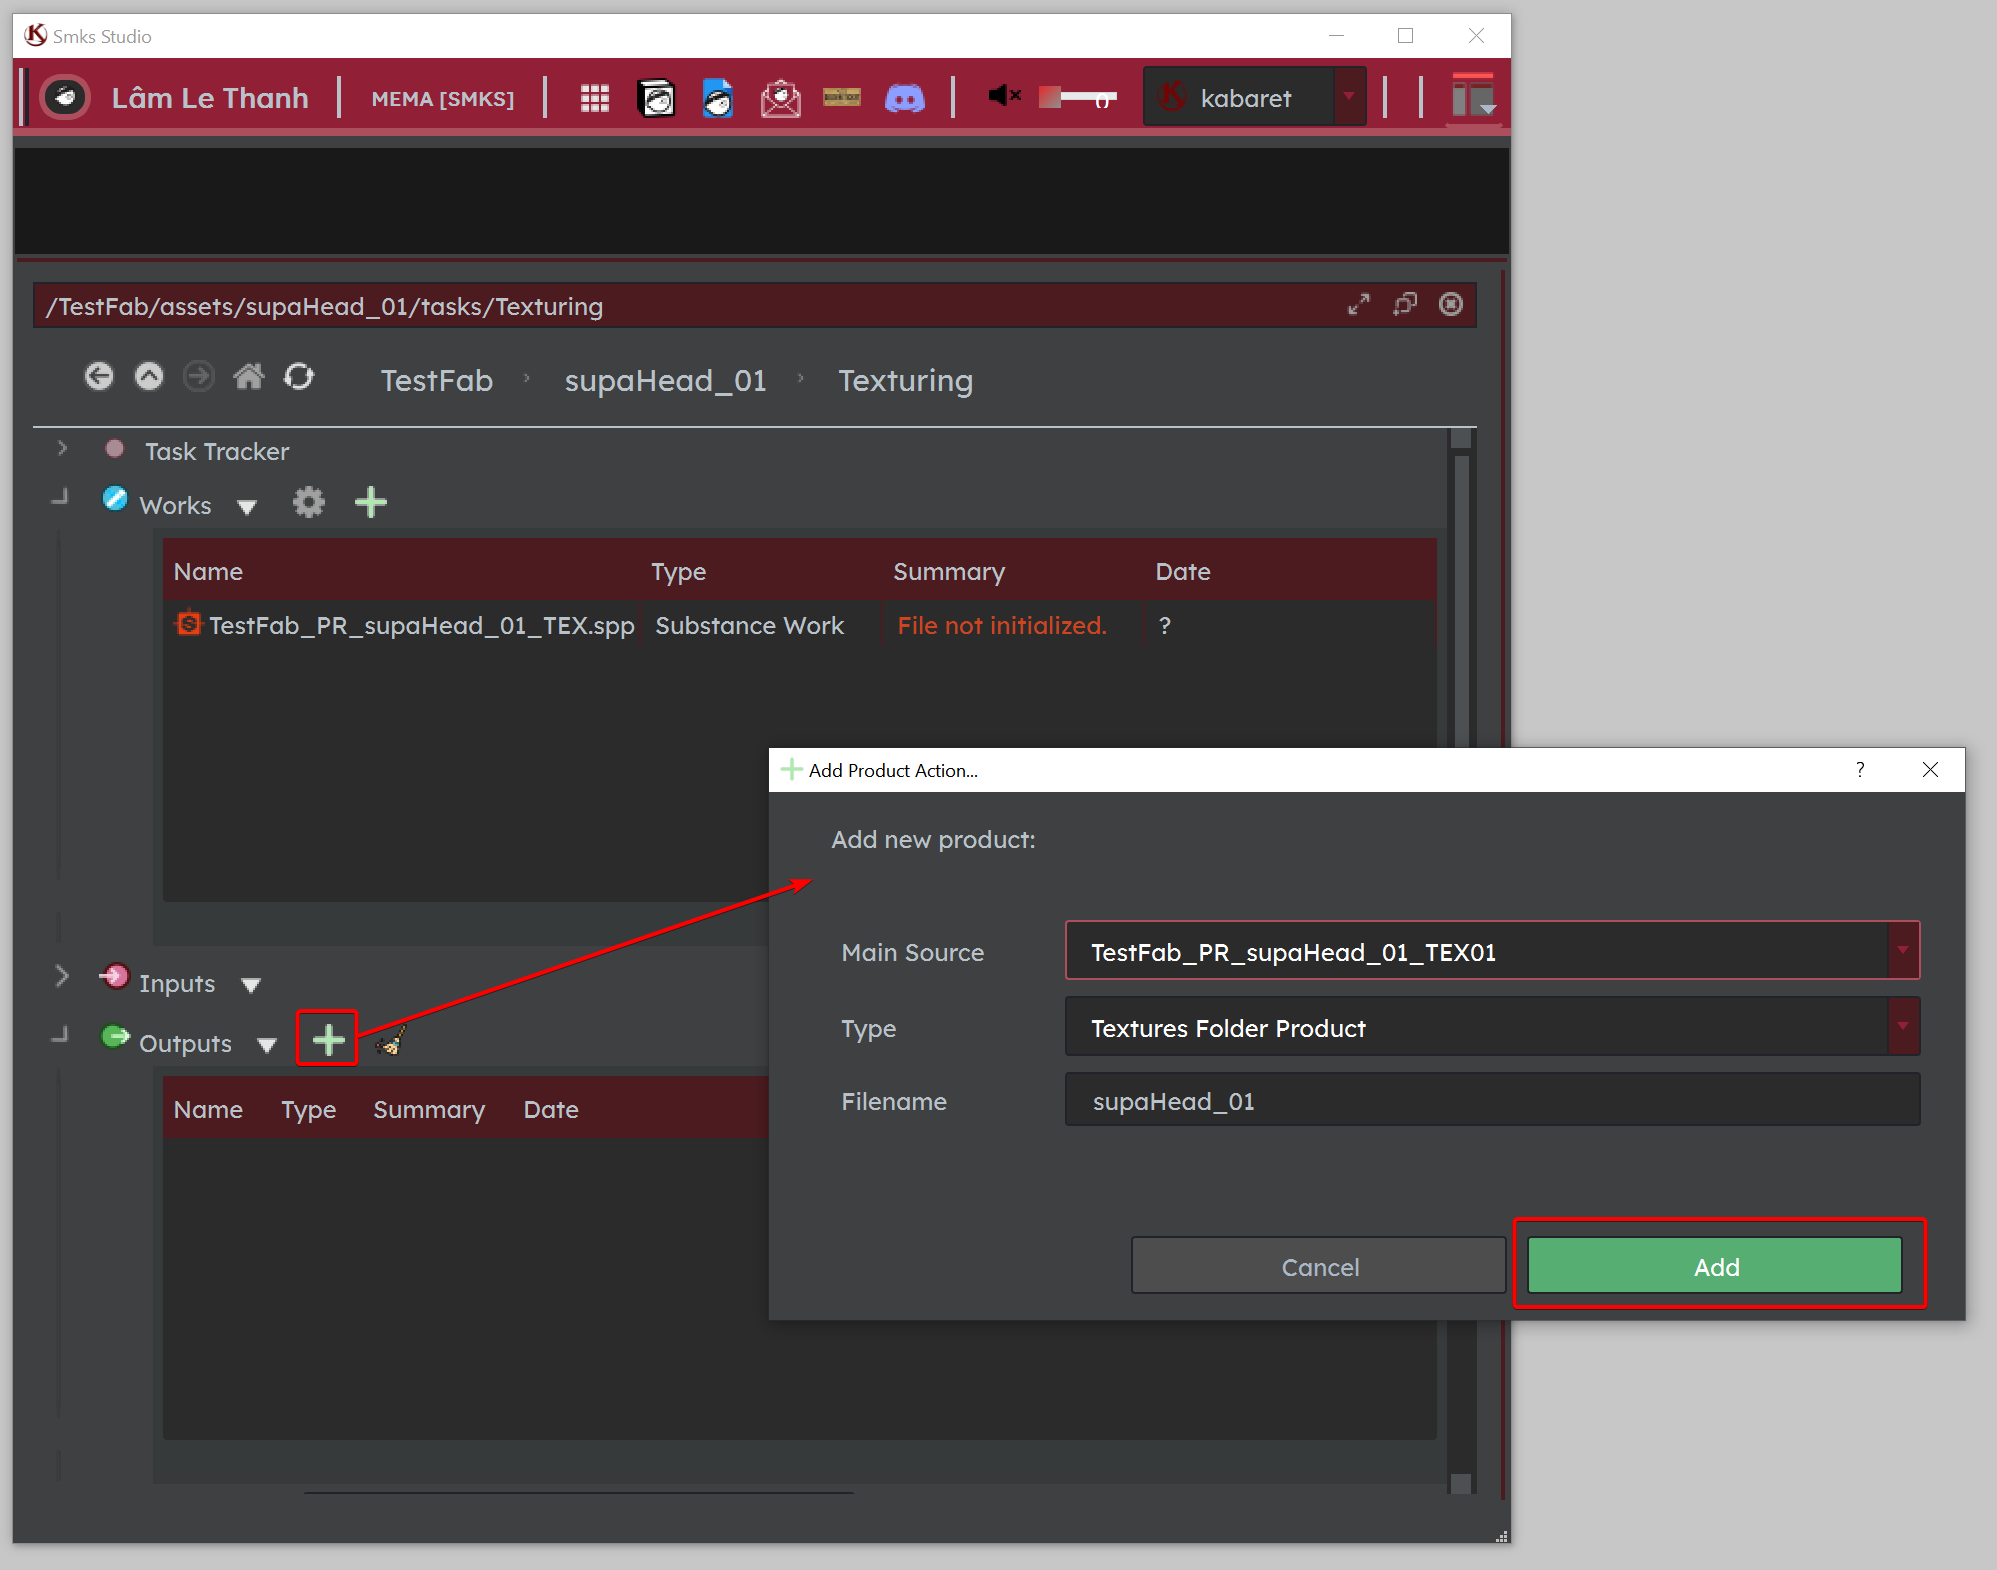
Task: Click the yellow ticket icon
Action: pyautogui.click(x=842, y=97)
